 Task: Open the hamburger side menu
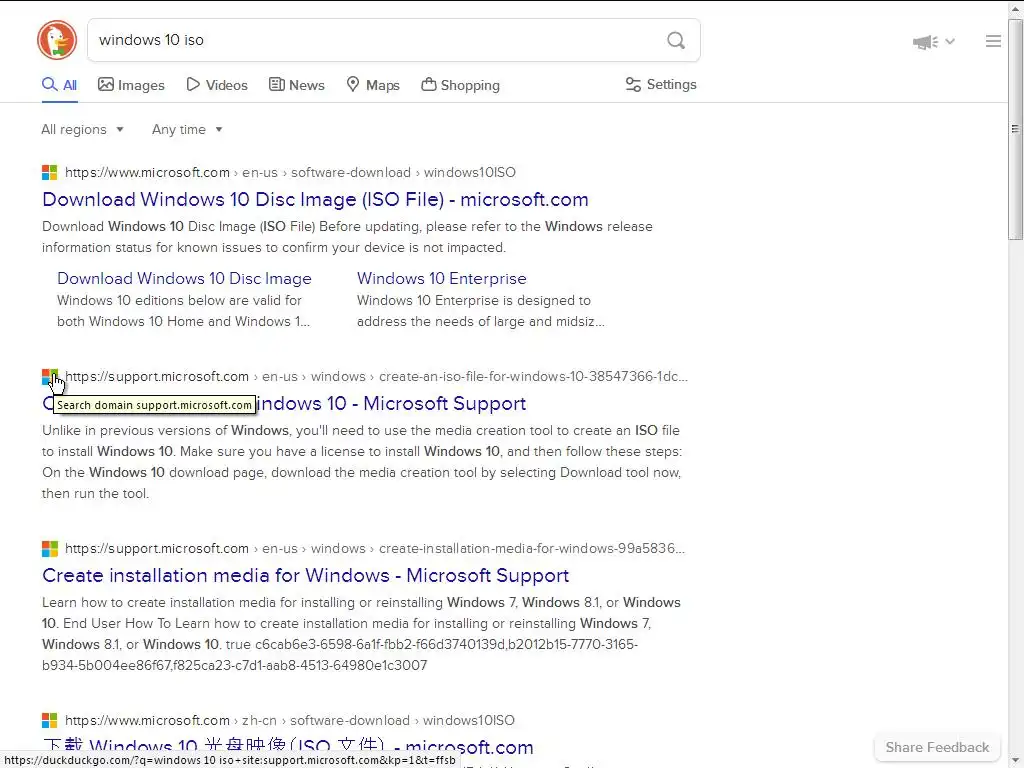pyautogui.click(x=993, y=41)
